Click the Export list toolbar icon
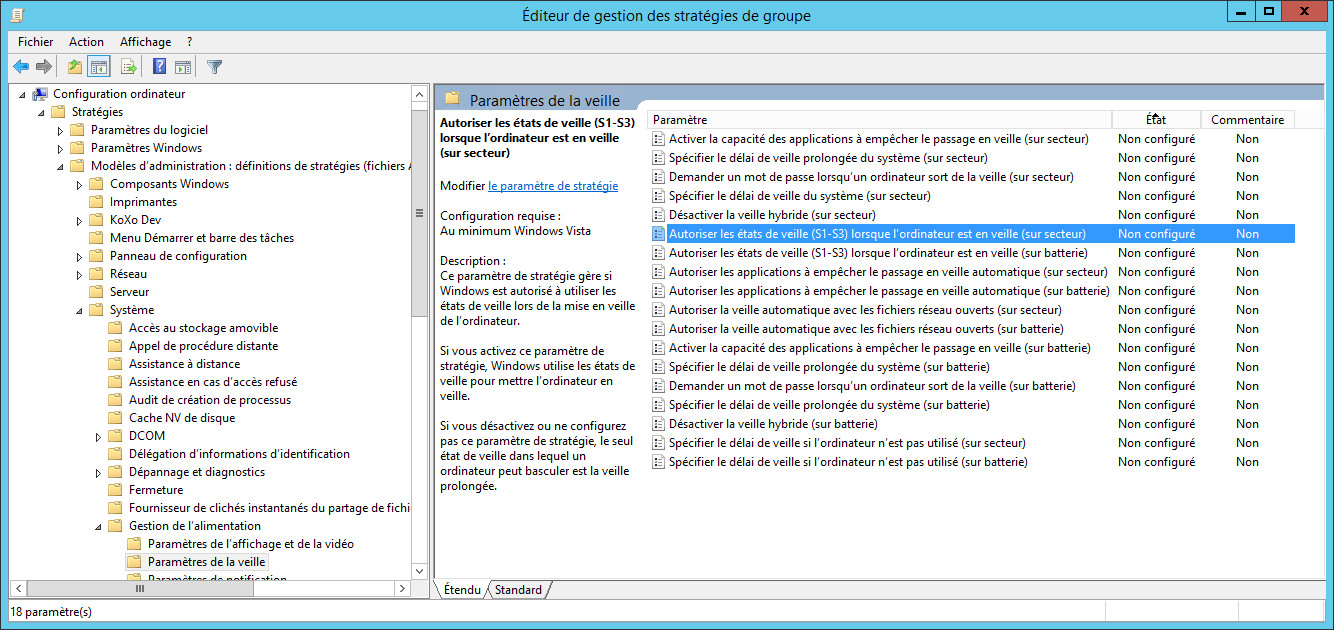The width and height of the screenshot is (1334, 630). (x=128, y=67)
